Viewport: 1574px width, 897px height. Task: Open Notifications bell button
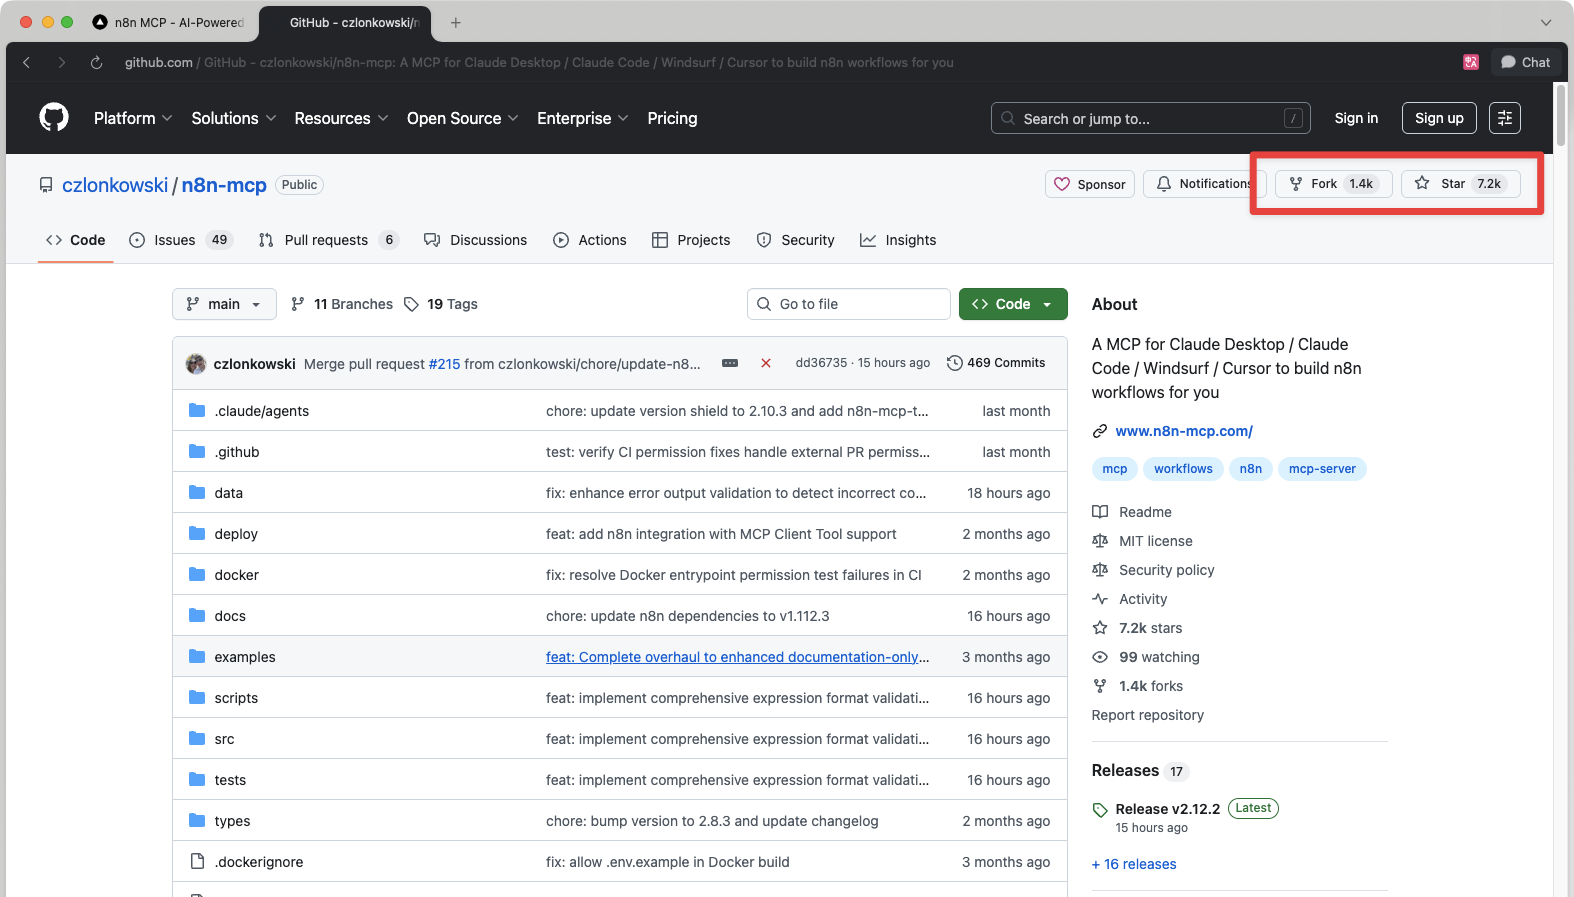[1204, 184]
